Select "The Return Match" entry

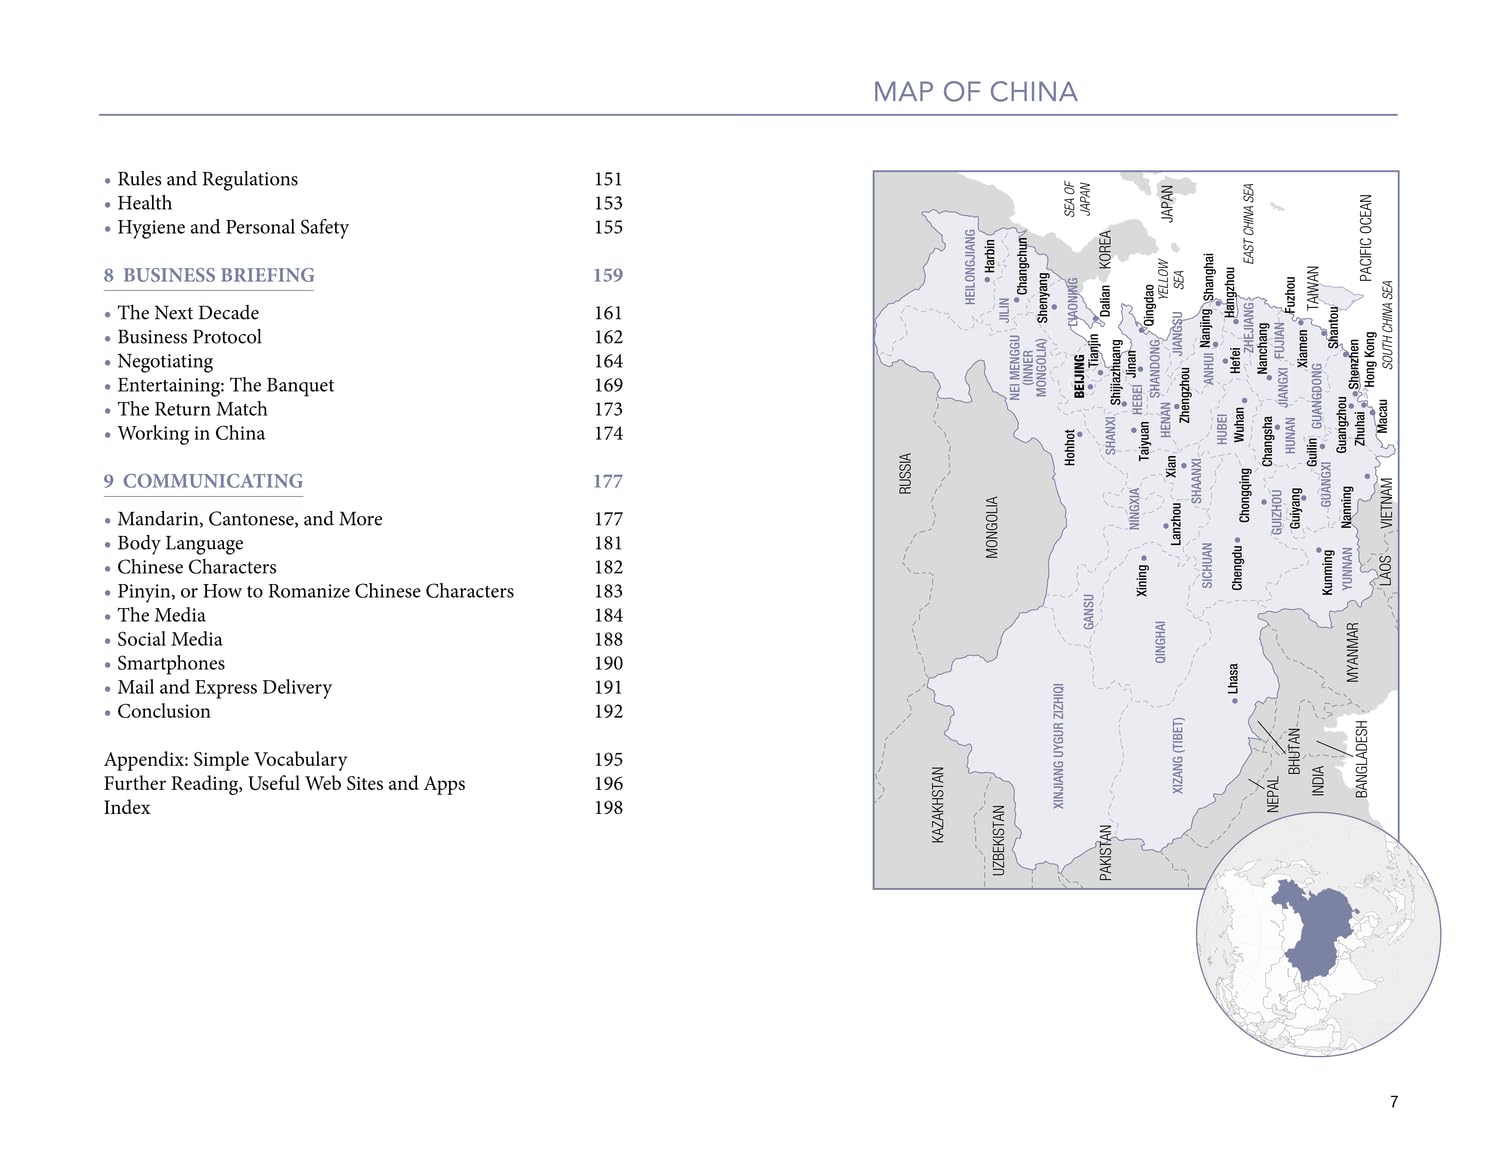point(193,409)
